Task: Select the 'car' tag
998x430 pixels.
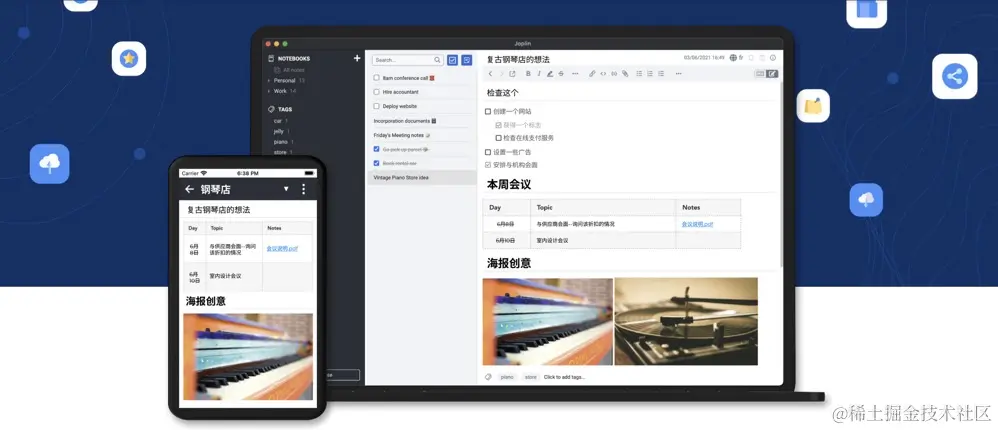Action: pos(278,120)
